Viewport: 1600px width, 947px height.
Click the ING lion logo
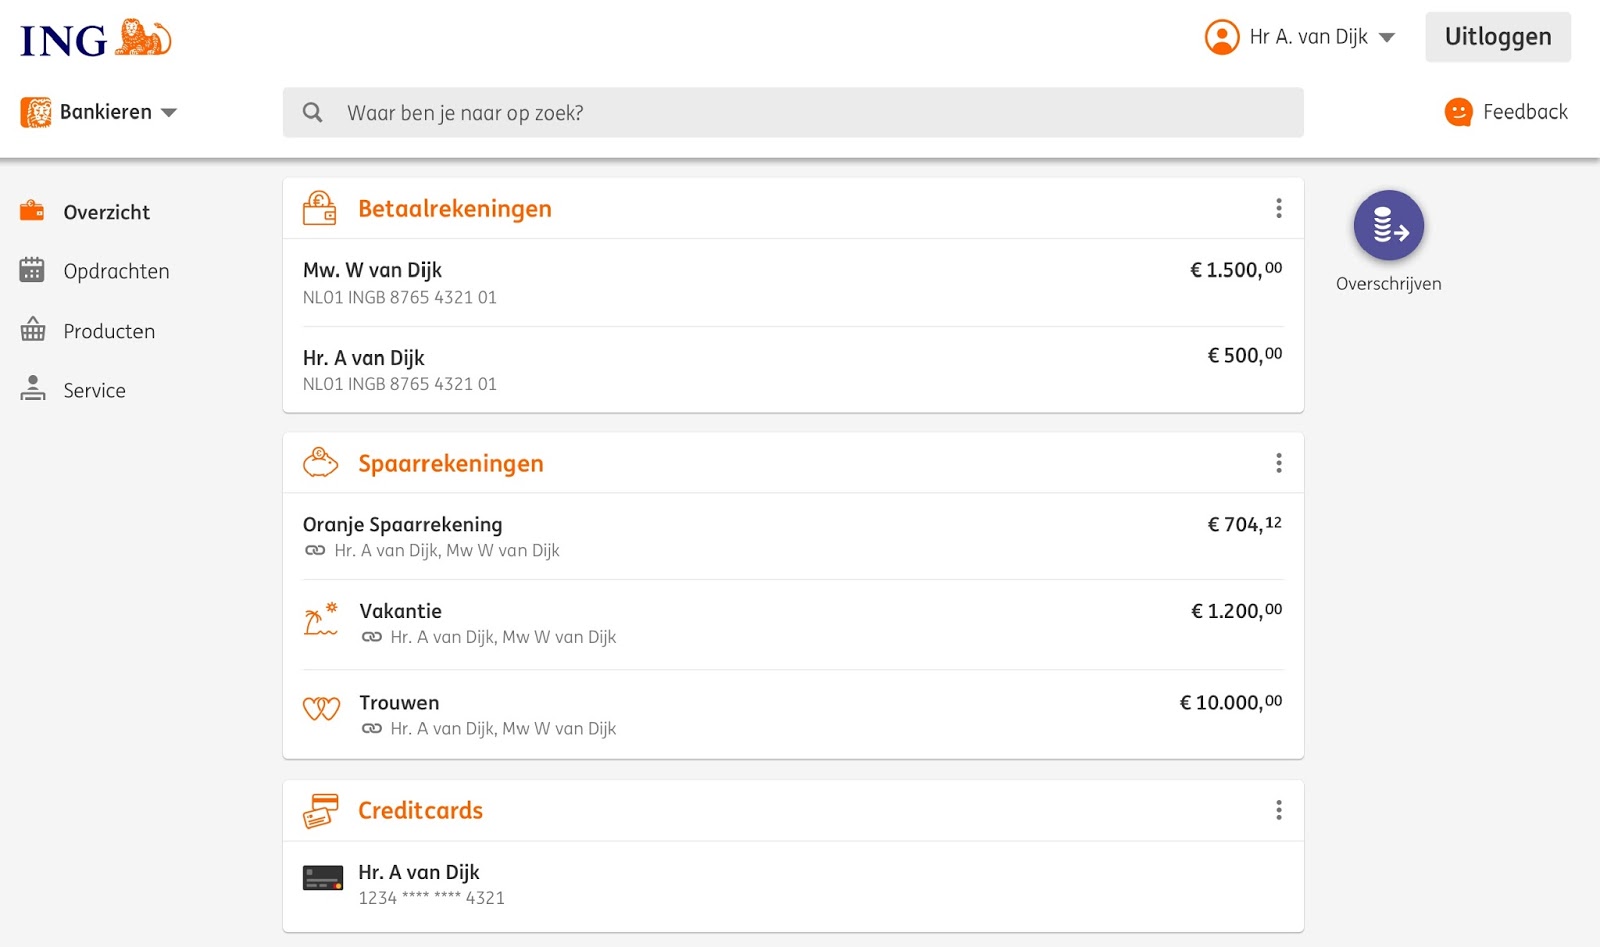coord(144,38)
